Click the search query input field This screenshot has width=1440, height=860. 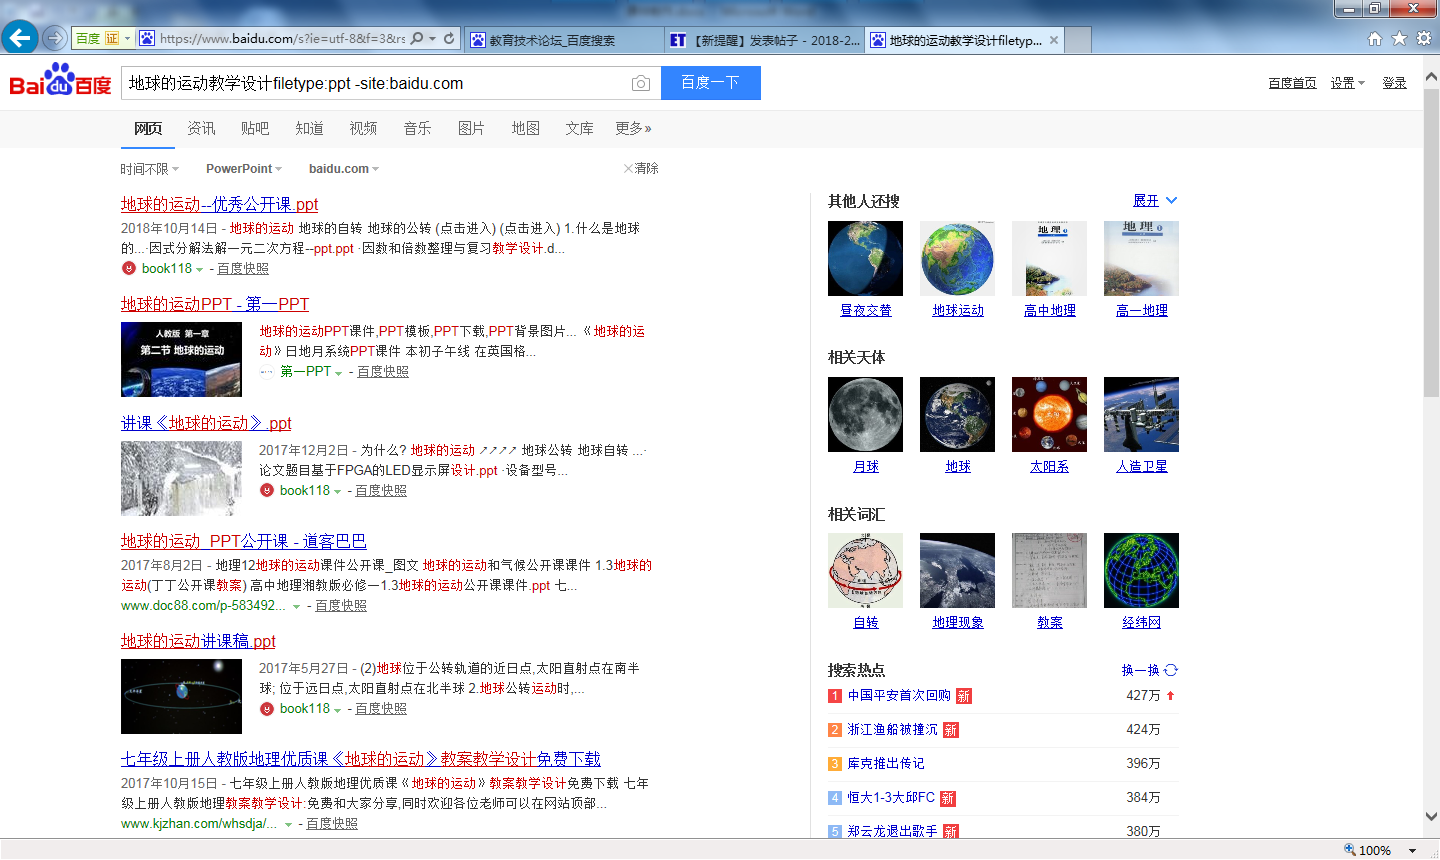pos(375,83)
